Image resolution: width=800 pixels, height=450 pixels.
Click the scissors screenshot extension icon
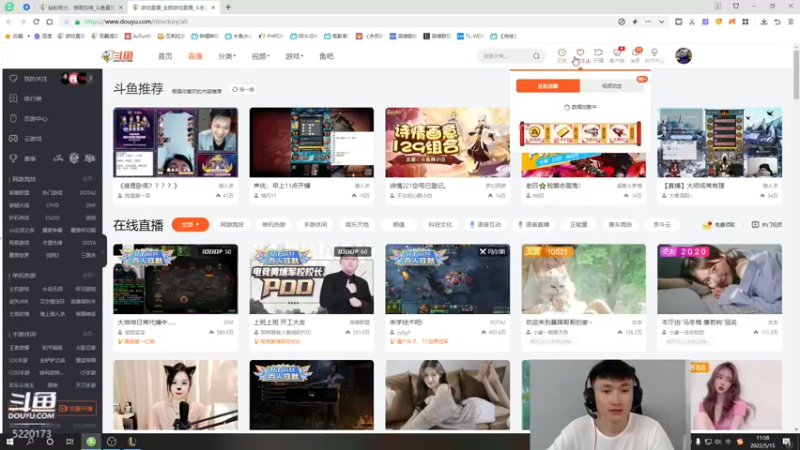pyautogui.click(x=692, y=21)
